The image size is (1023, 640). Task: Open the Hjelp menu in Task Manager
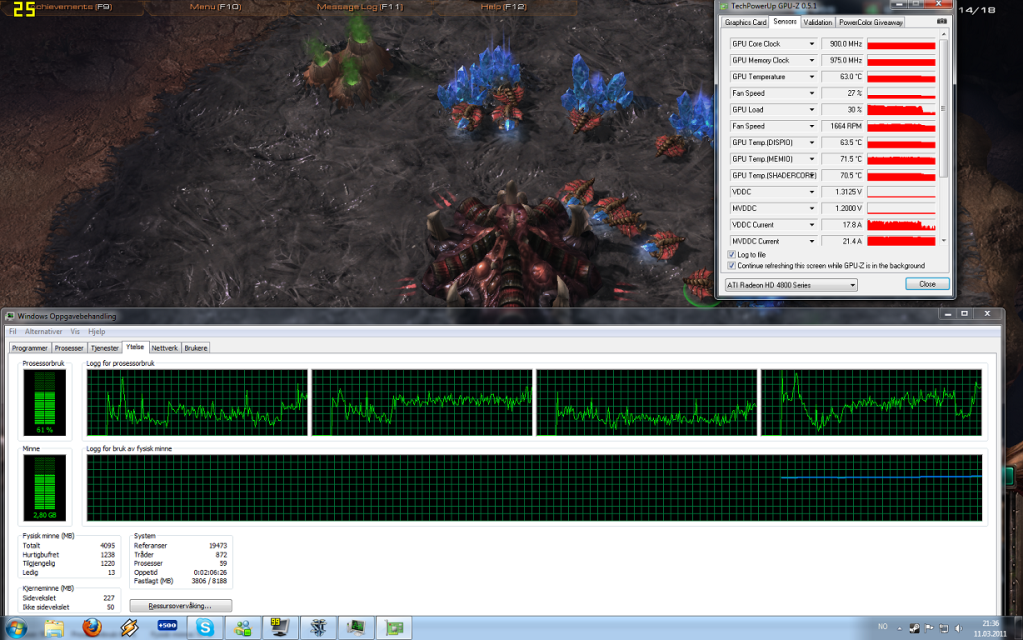pyautogui.click(x=97, y=331)
